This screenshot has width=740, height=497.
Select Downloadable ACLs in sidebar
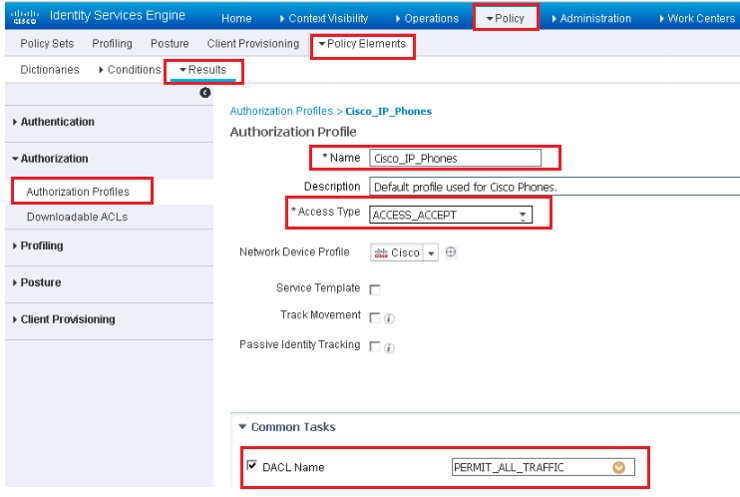point(77,217)
